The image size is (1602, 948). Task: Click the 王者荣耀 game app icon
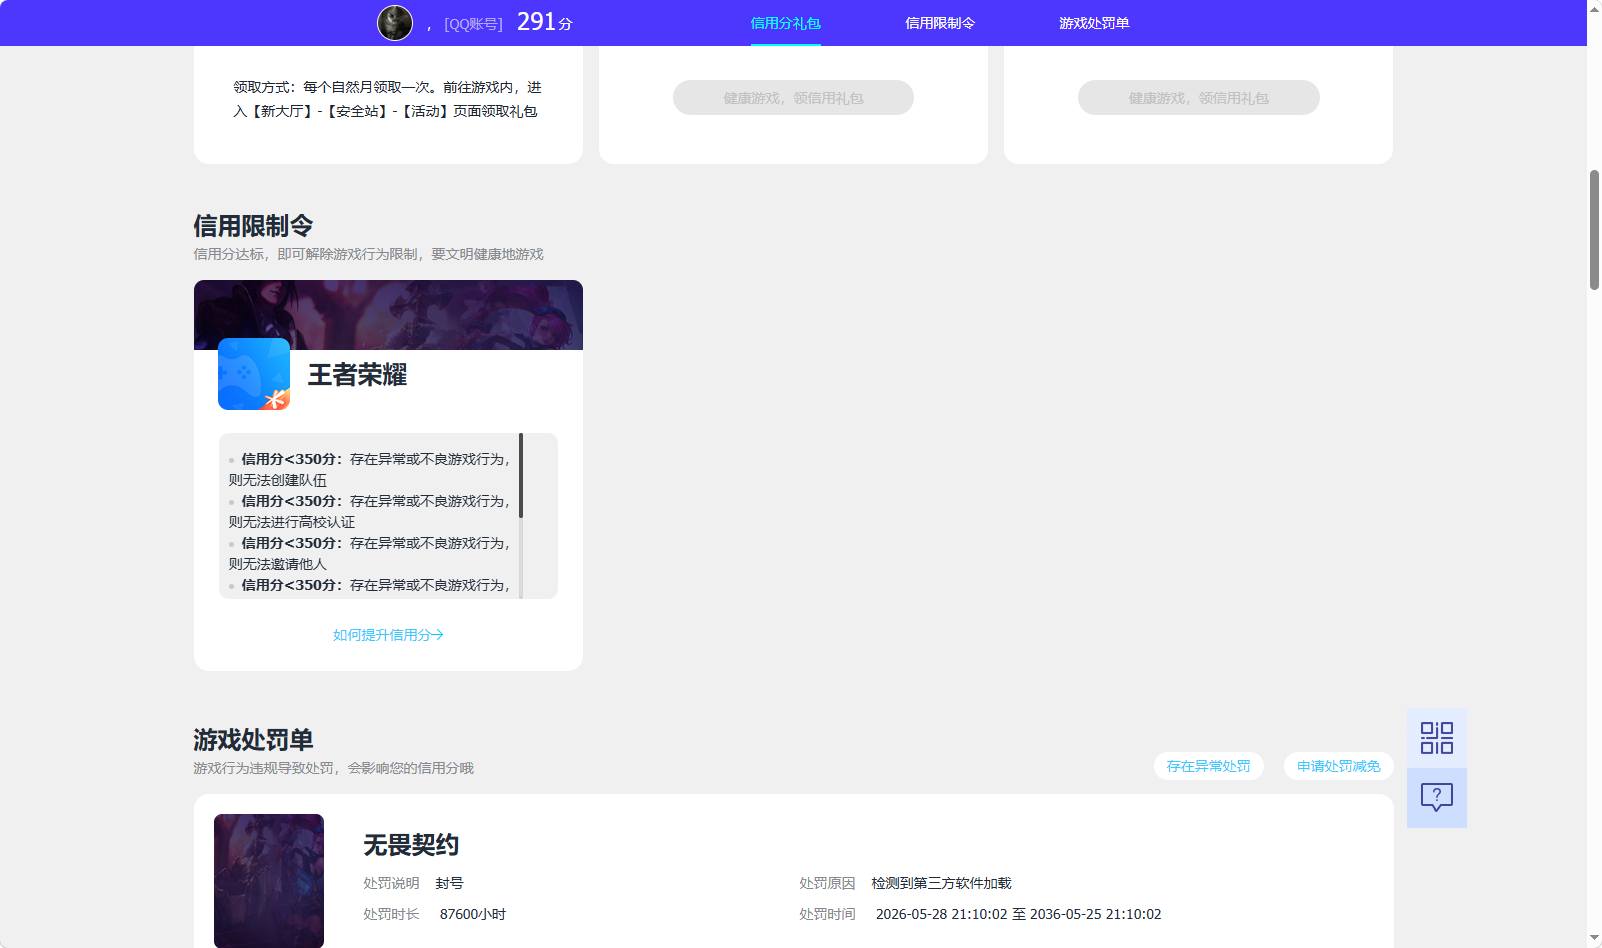(x=254, y=374)
